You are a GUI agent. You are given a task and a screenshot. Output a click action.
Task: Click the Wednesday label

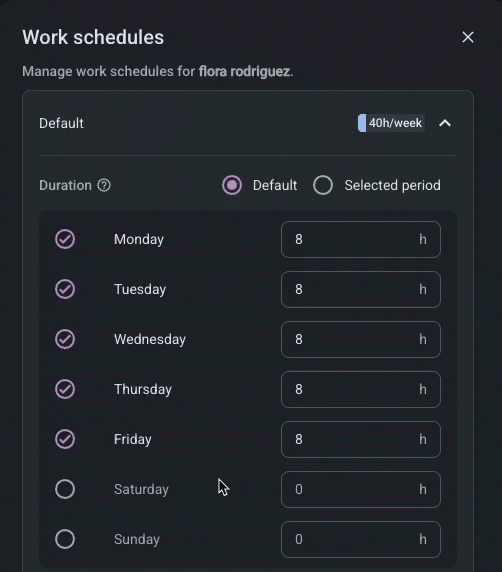[150, 340]
